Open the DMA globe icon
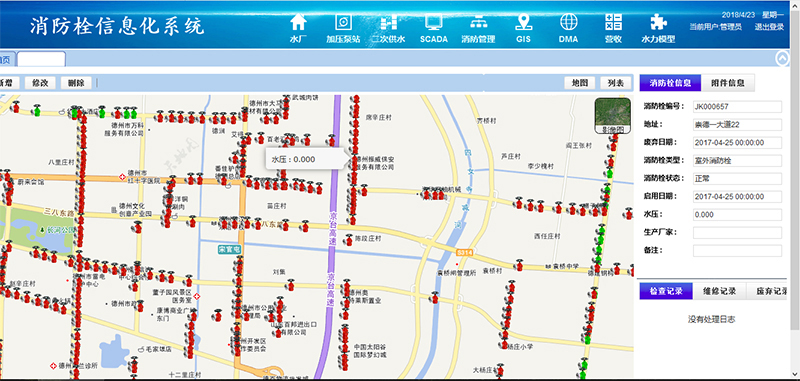This screenshot has height=381, width=800. [568, 22]
